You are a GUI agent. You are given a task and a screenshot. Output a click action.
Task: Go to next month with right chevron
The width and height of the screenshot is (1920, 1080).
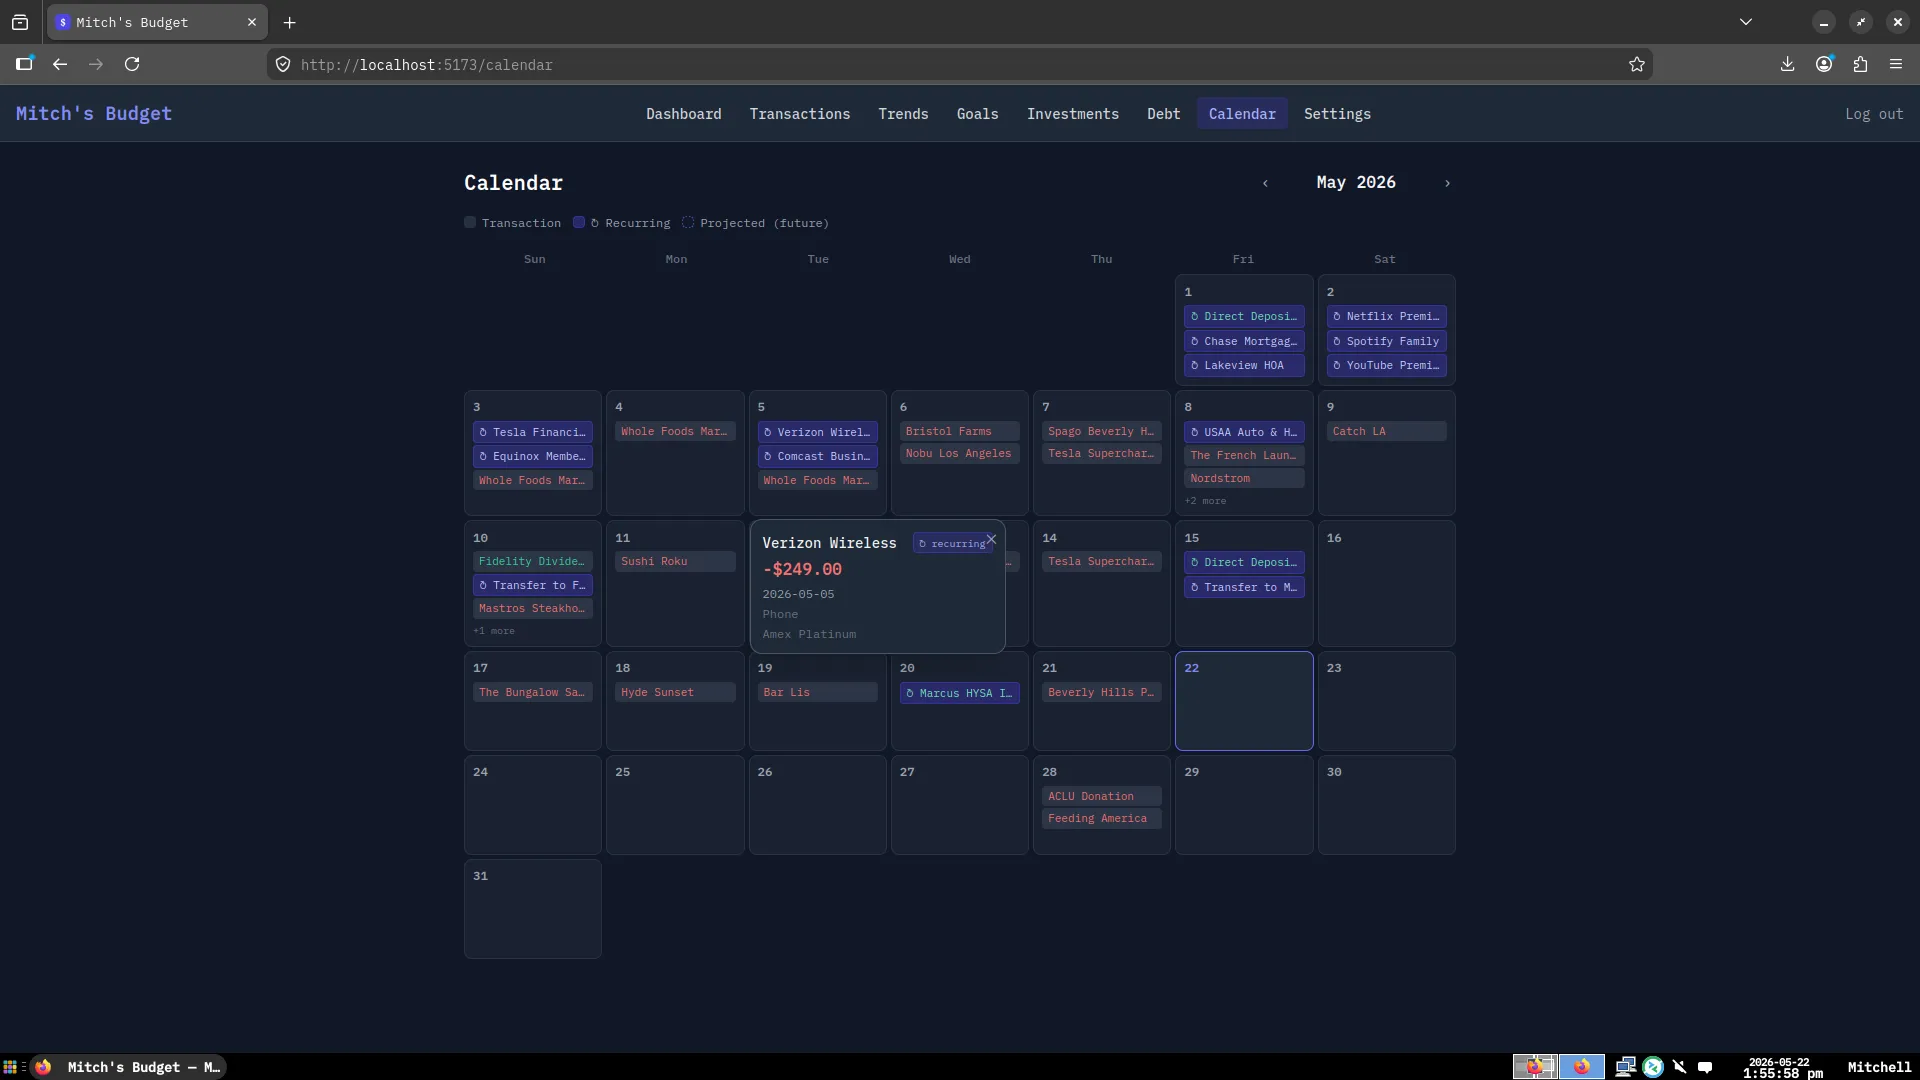click(x=1447, y=183)
